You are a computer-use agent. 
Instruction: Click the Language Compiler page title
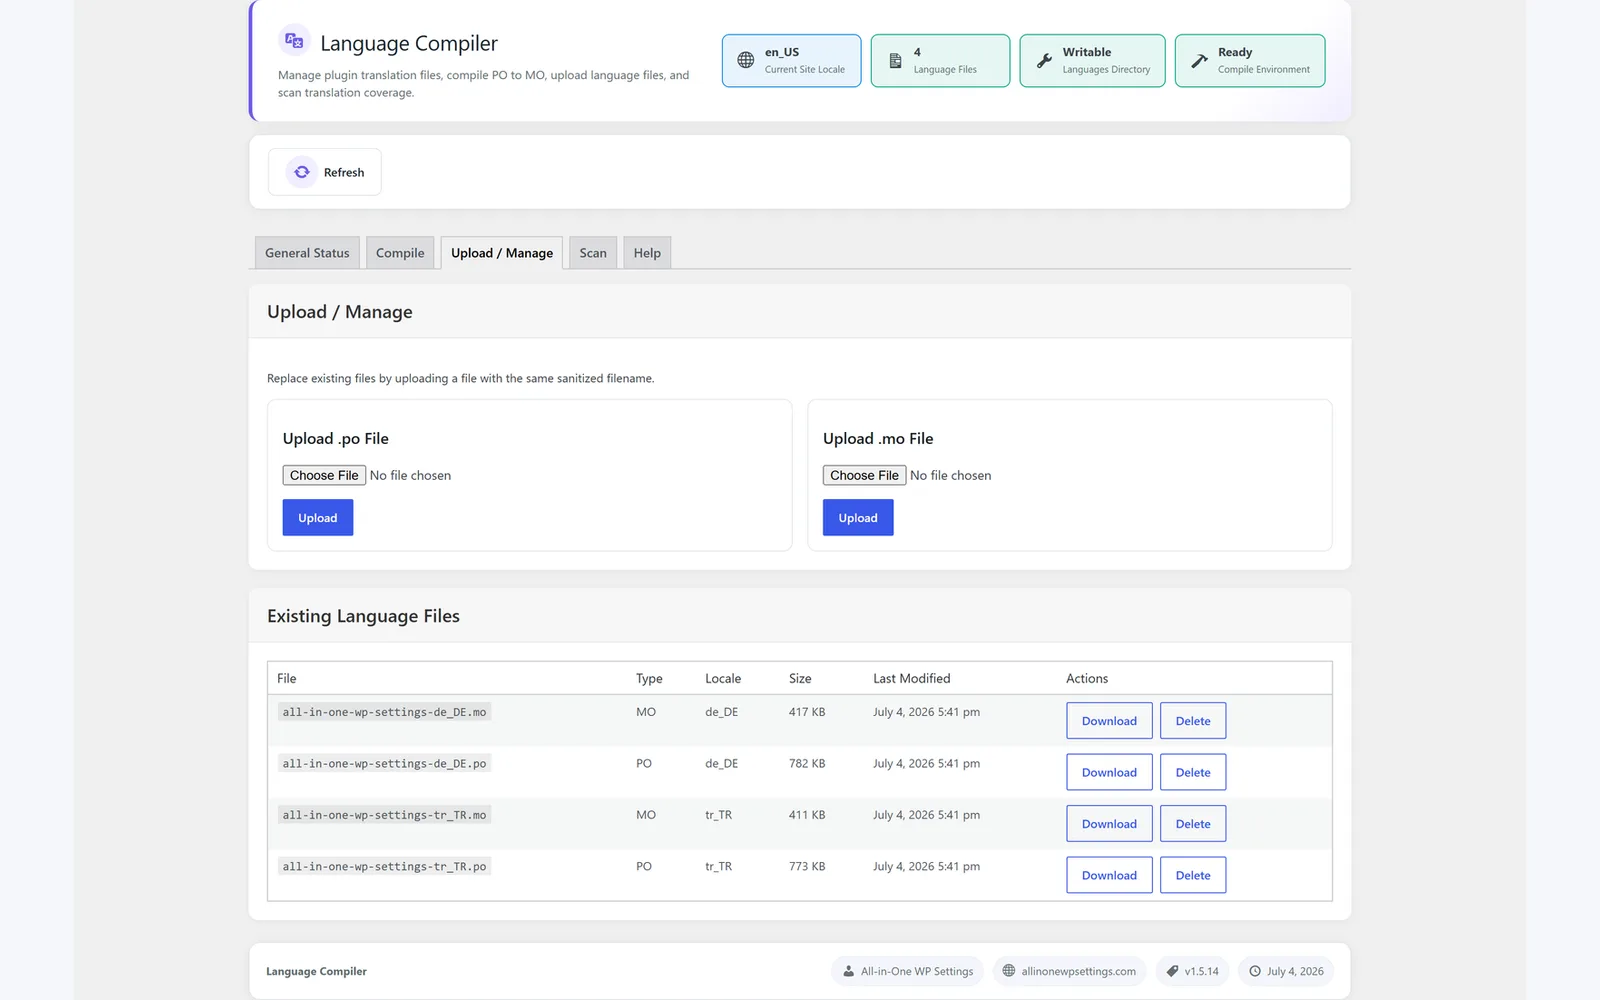[409, 43]
